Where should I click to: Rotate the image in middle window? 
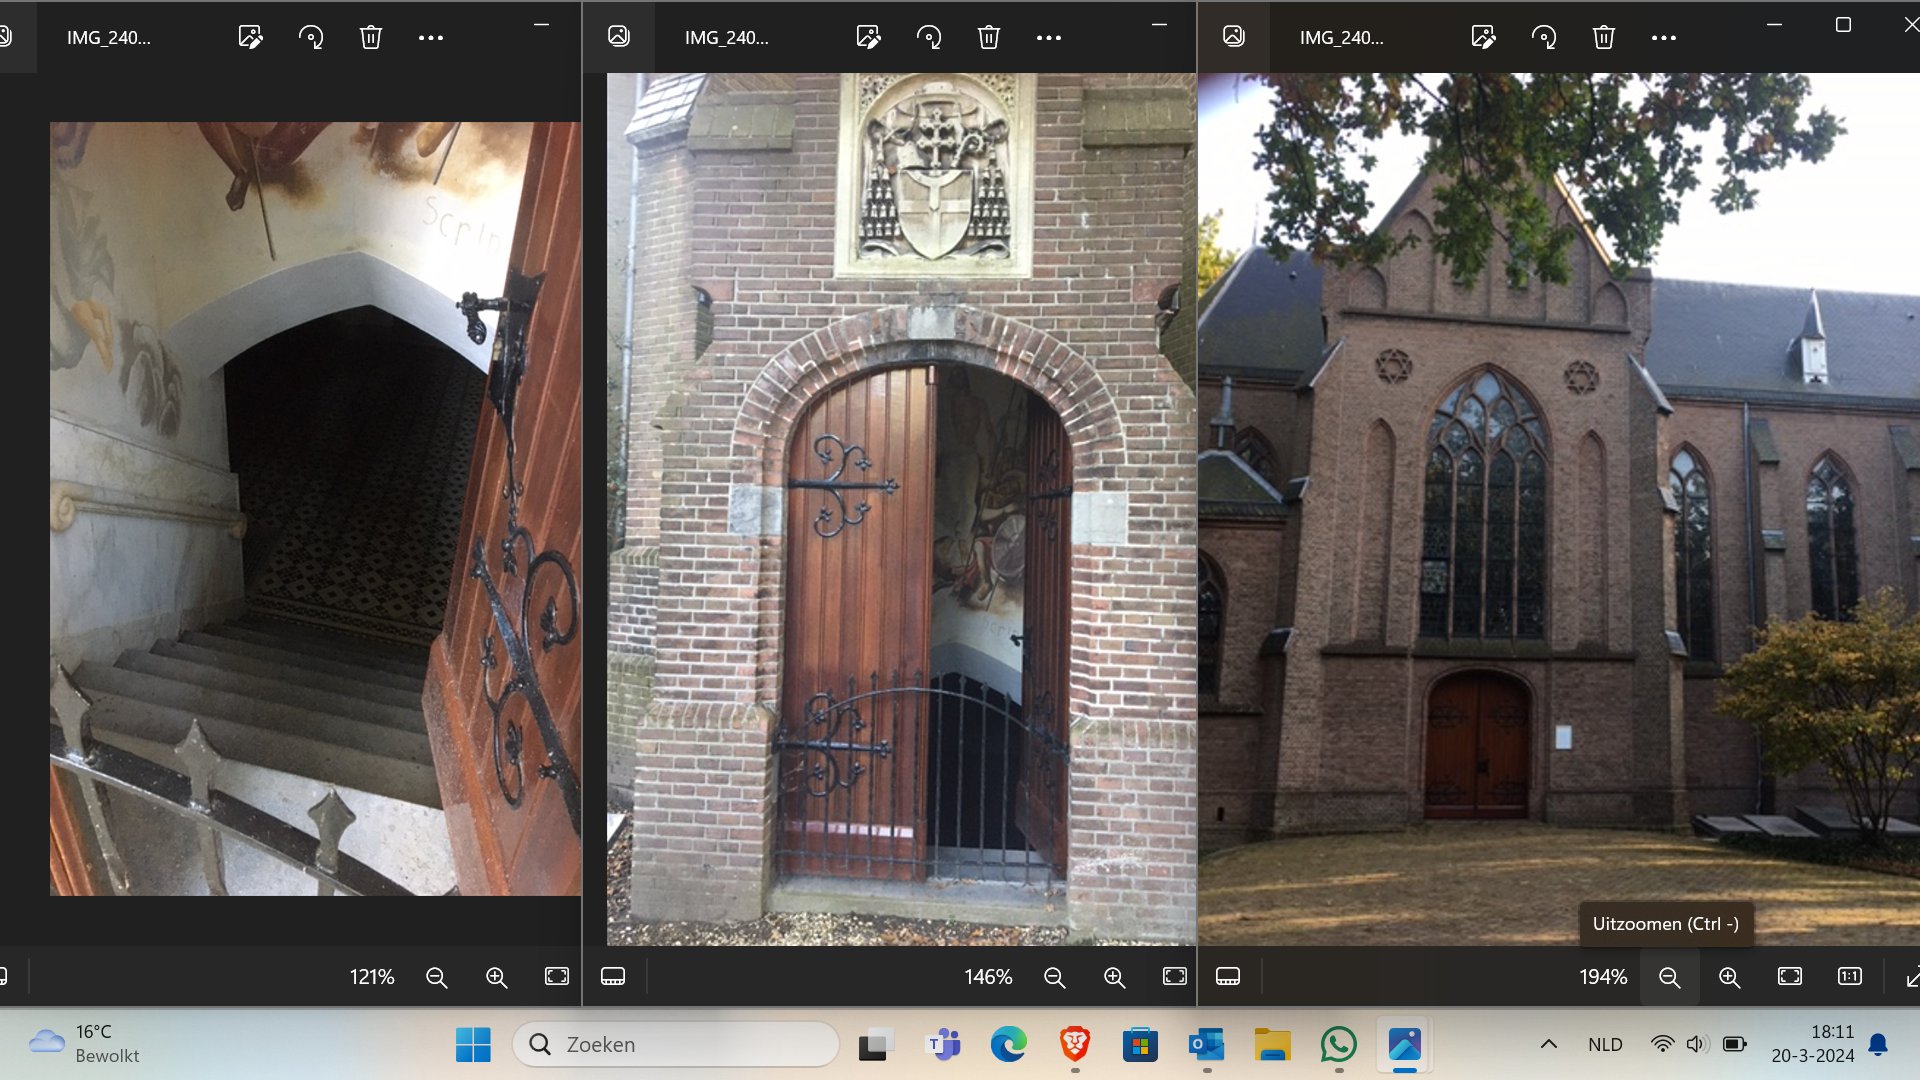click(929, 38)
